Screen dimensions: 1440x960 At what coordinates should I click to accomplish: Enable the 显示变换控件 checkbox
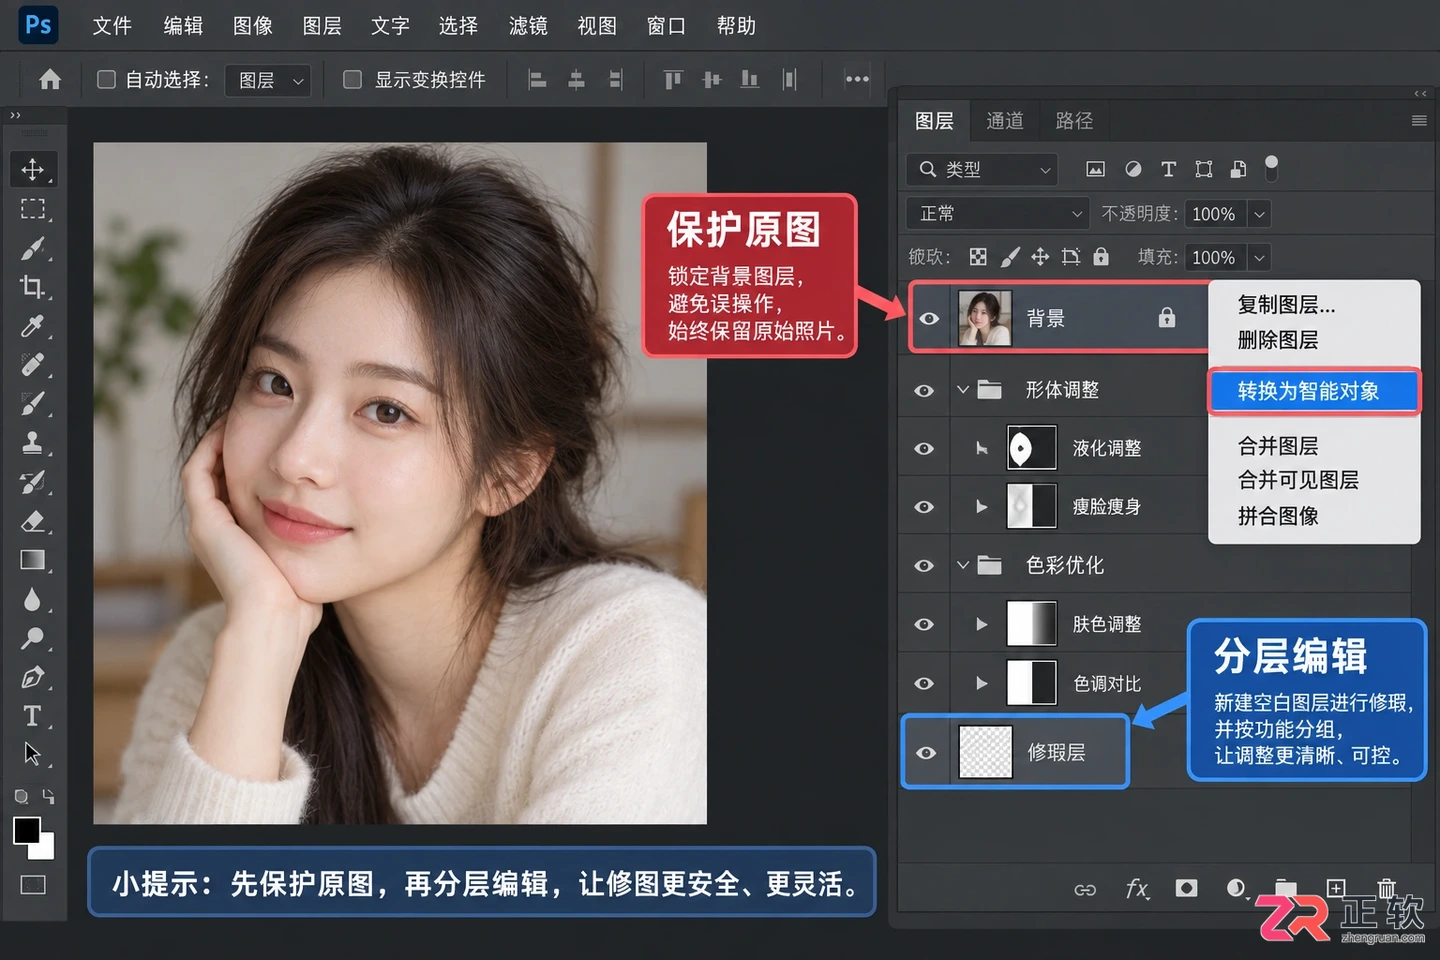point(352,79)
